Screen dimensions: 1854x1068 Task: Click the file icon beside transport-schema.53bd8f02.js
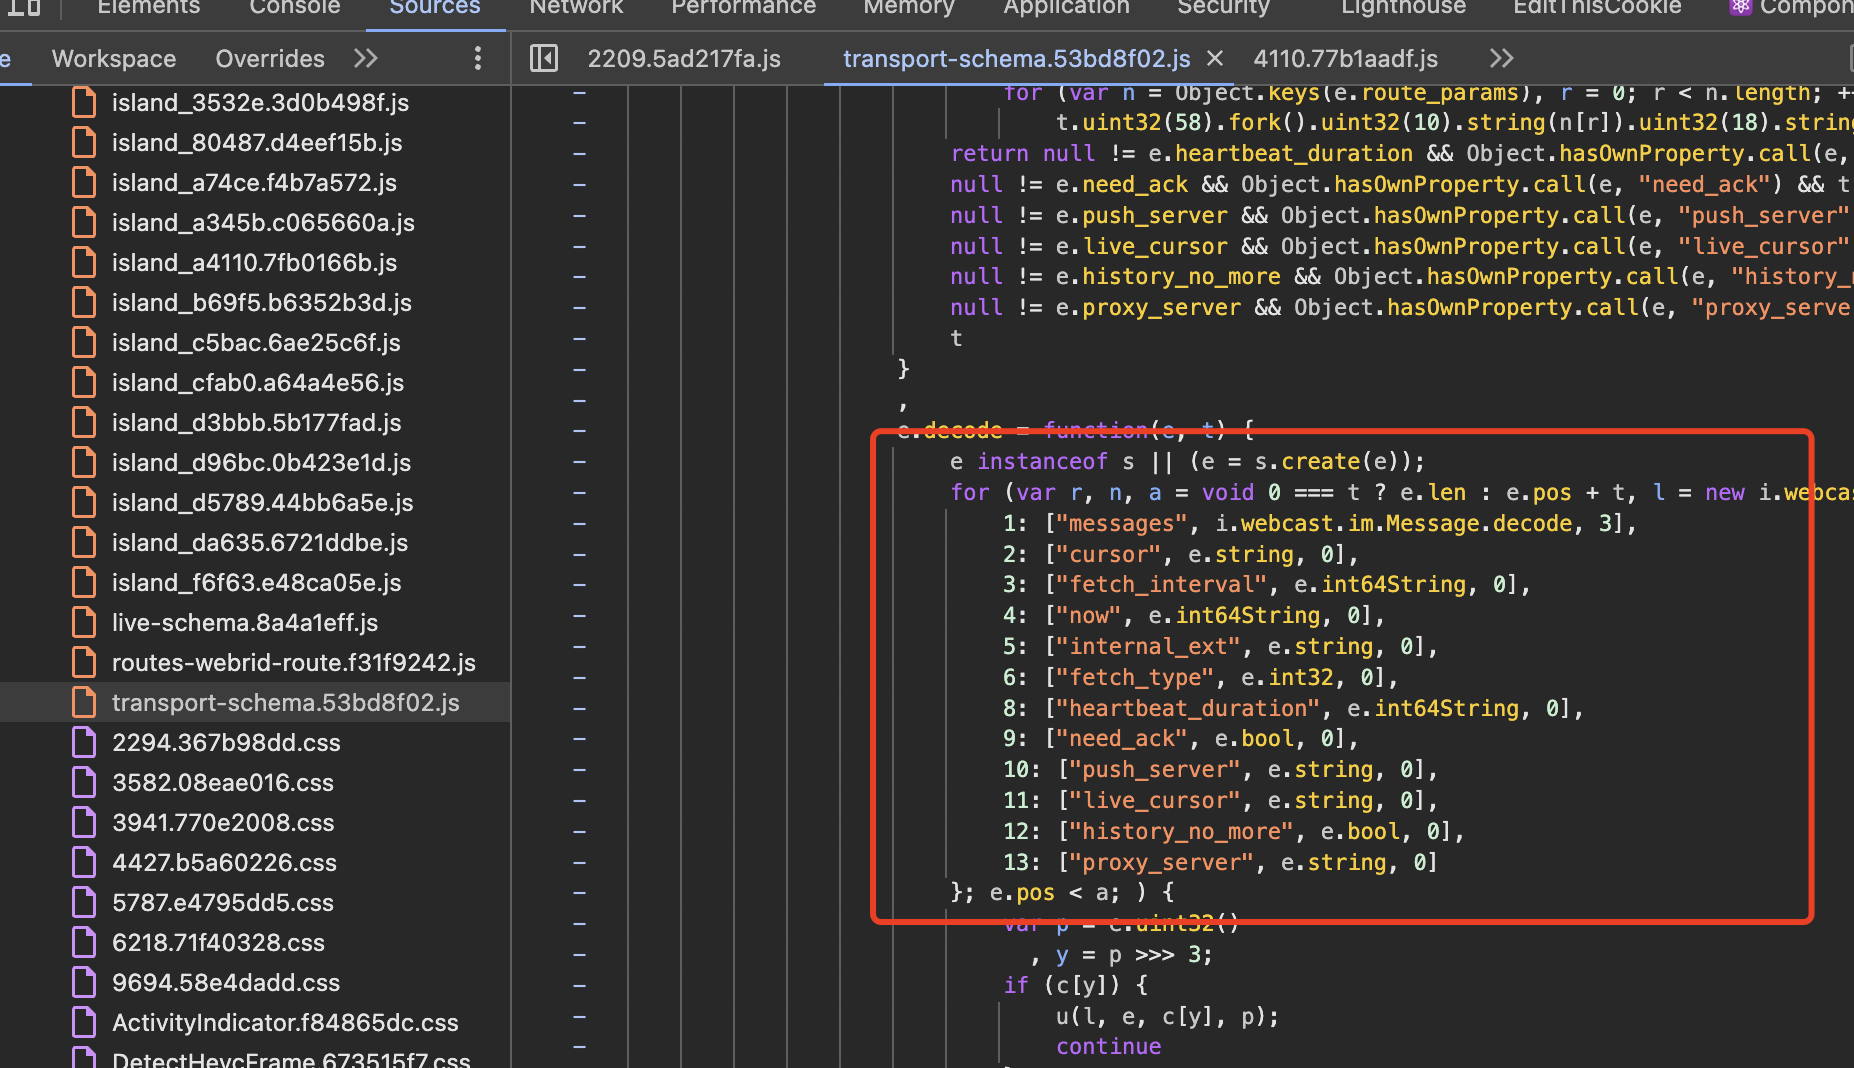click(84, 702)
